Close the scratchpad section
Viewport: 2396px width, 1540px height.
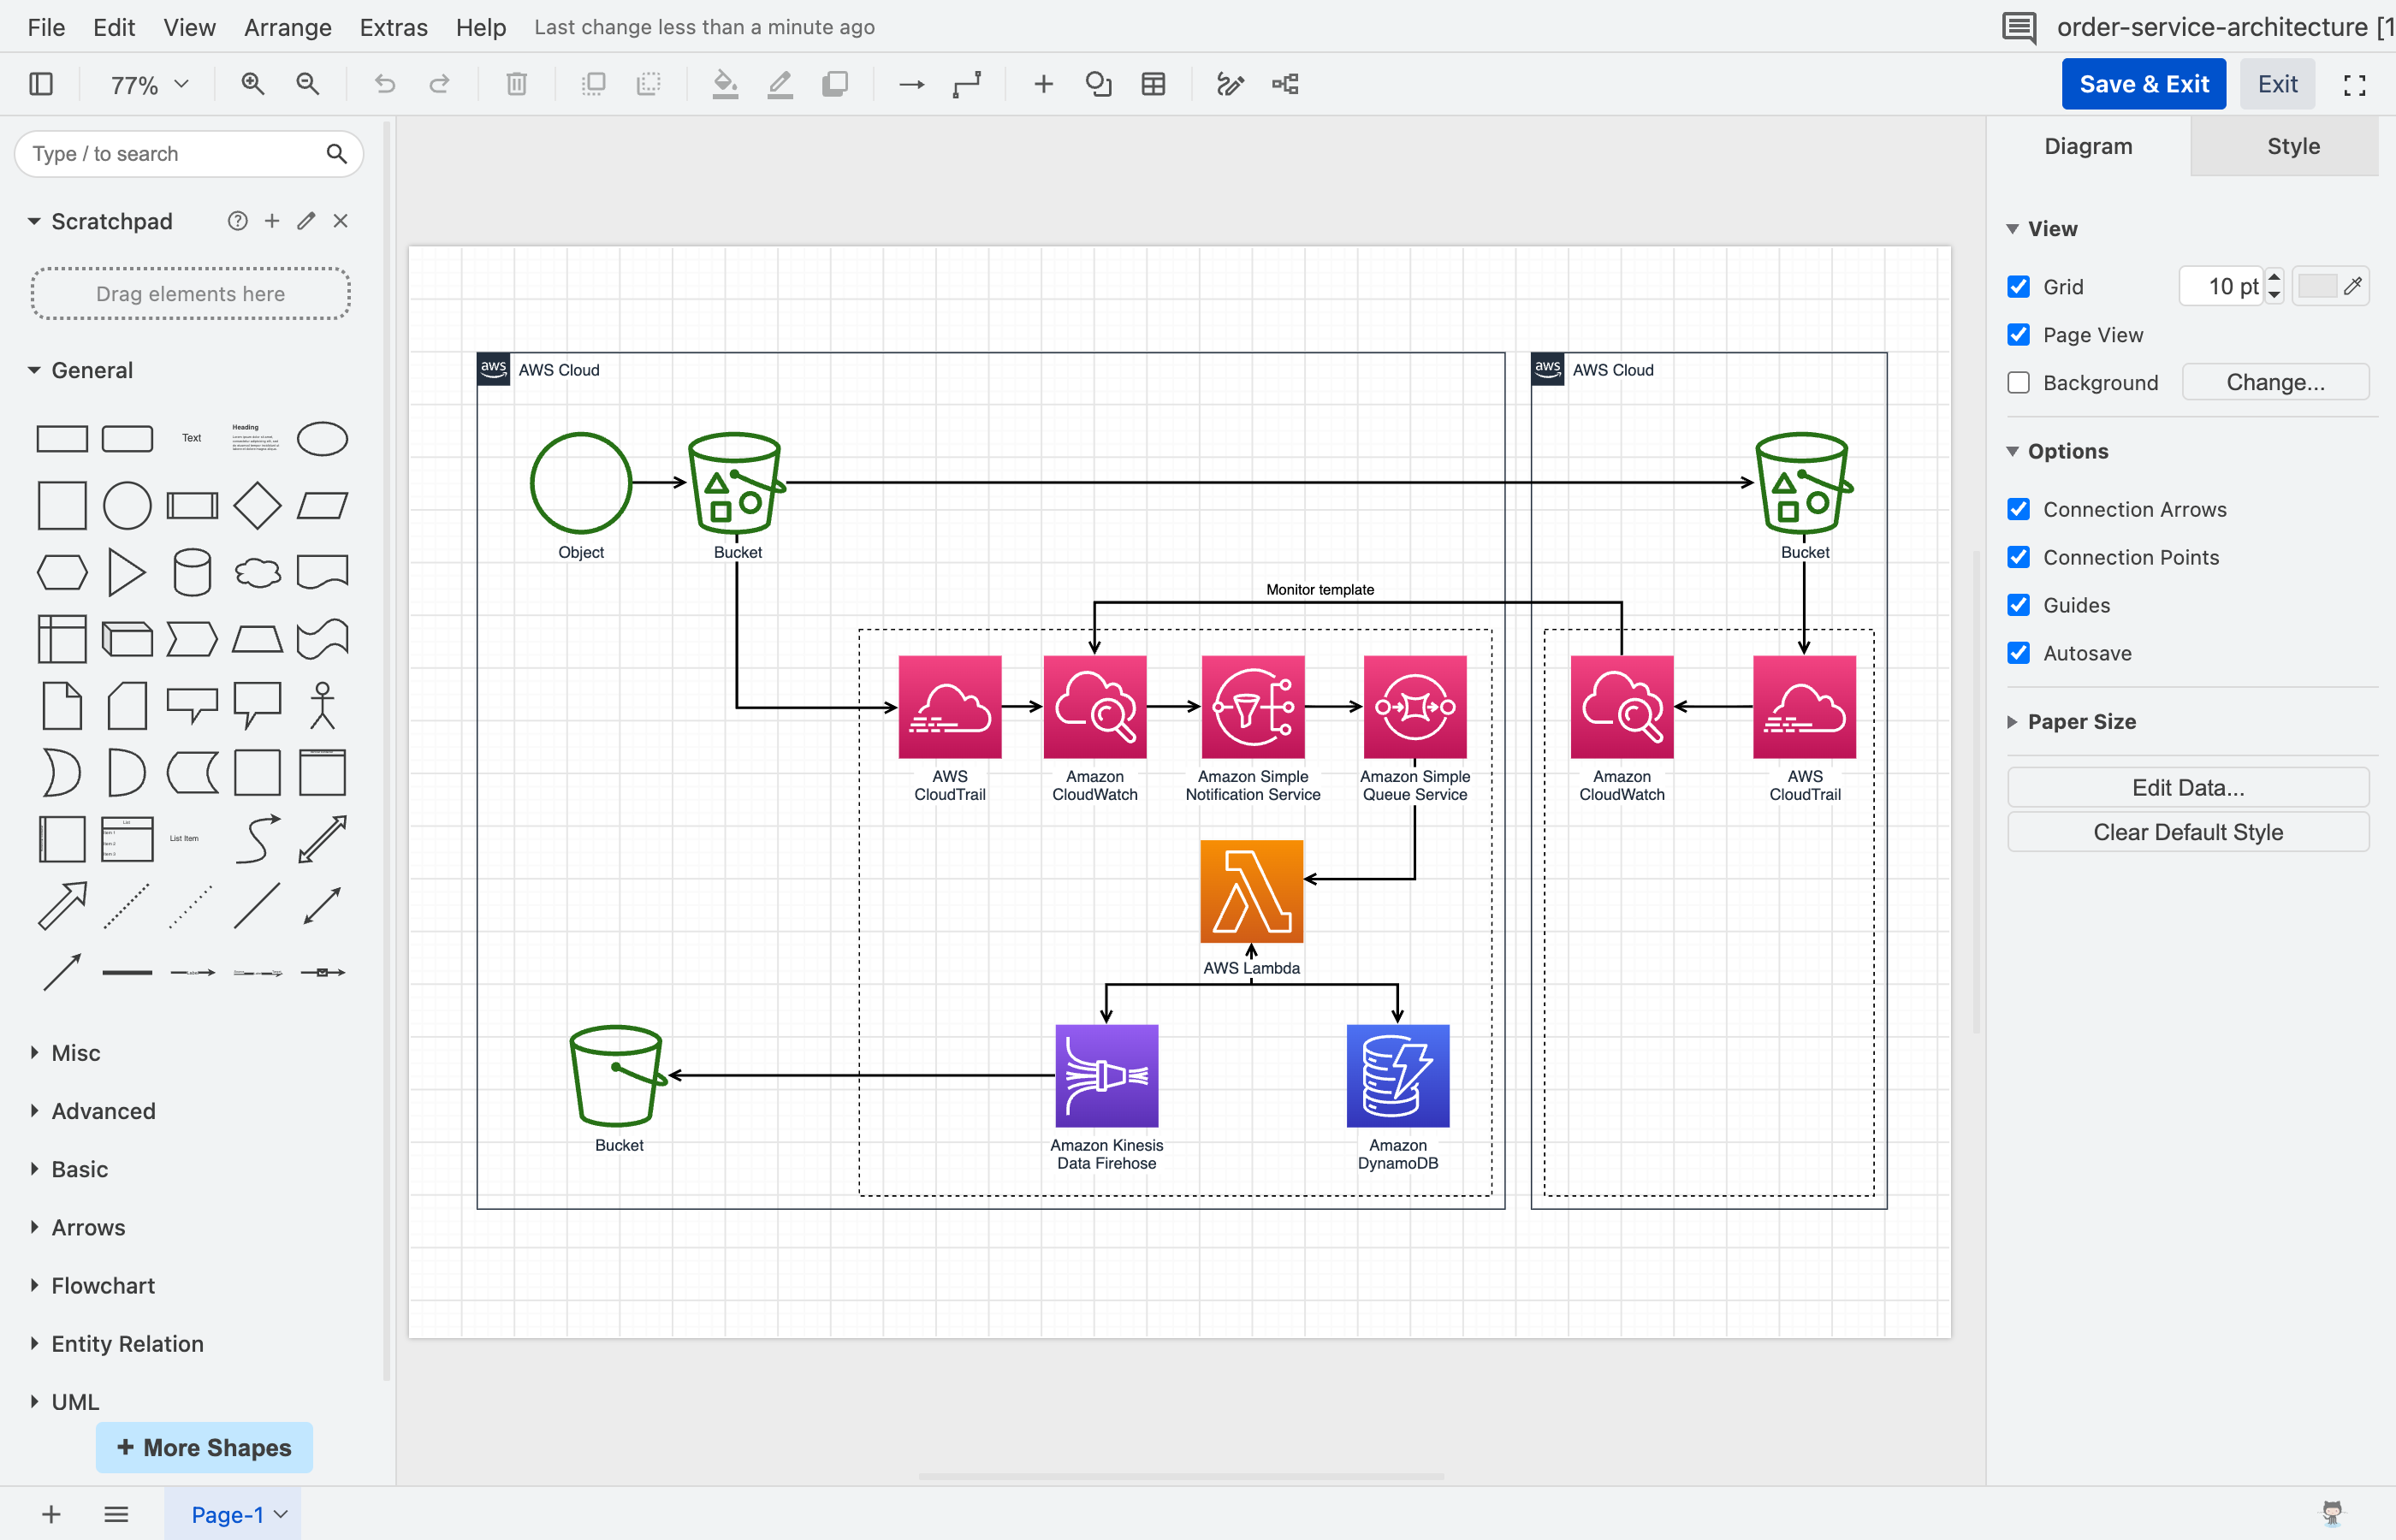[340, 221]
